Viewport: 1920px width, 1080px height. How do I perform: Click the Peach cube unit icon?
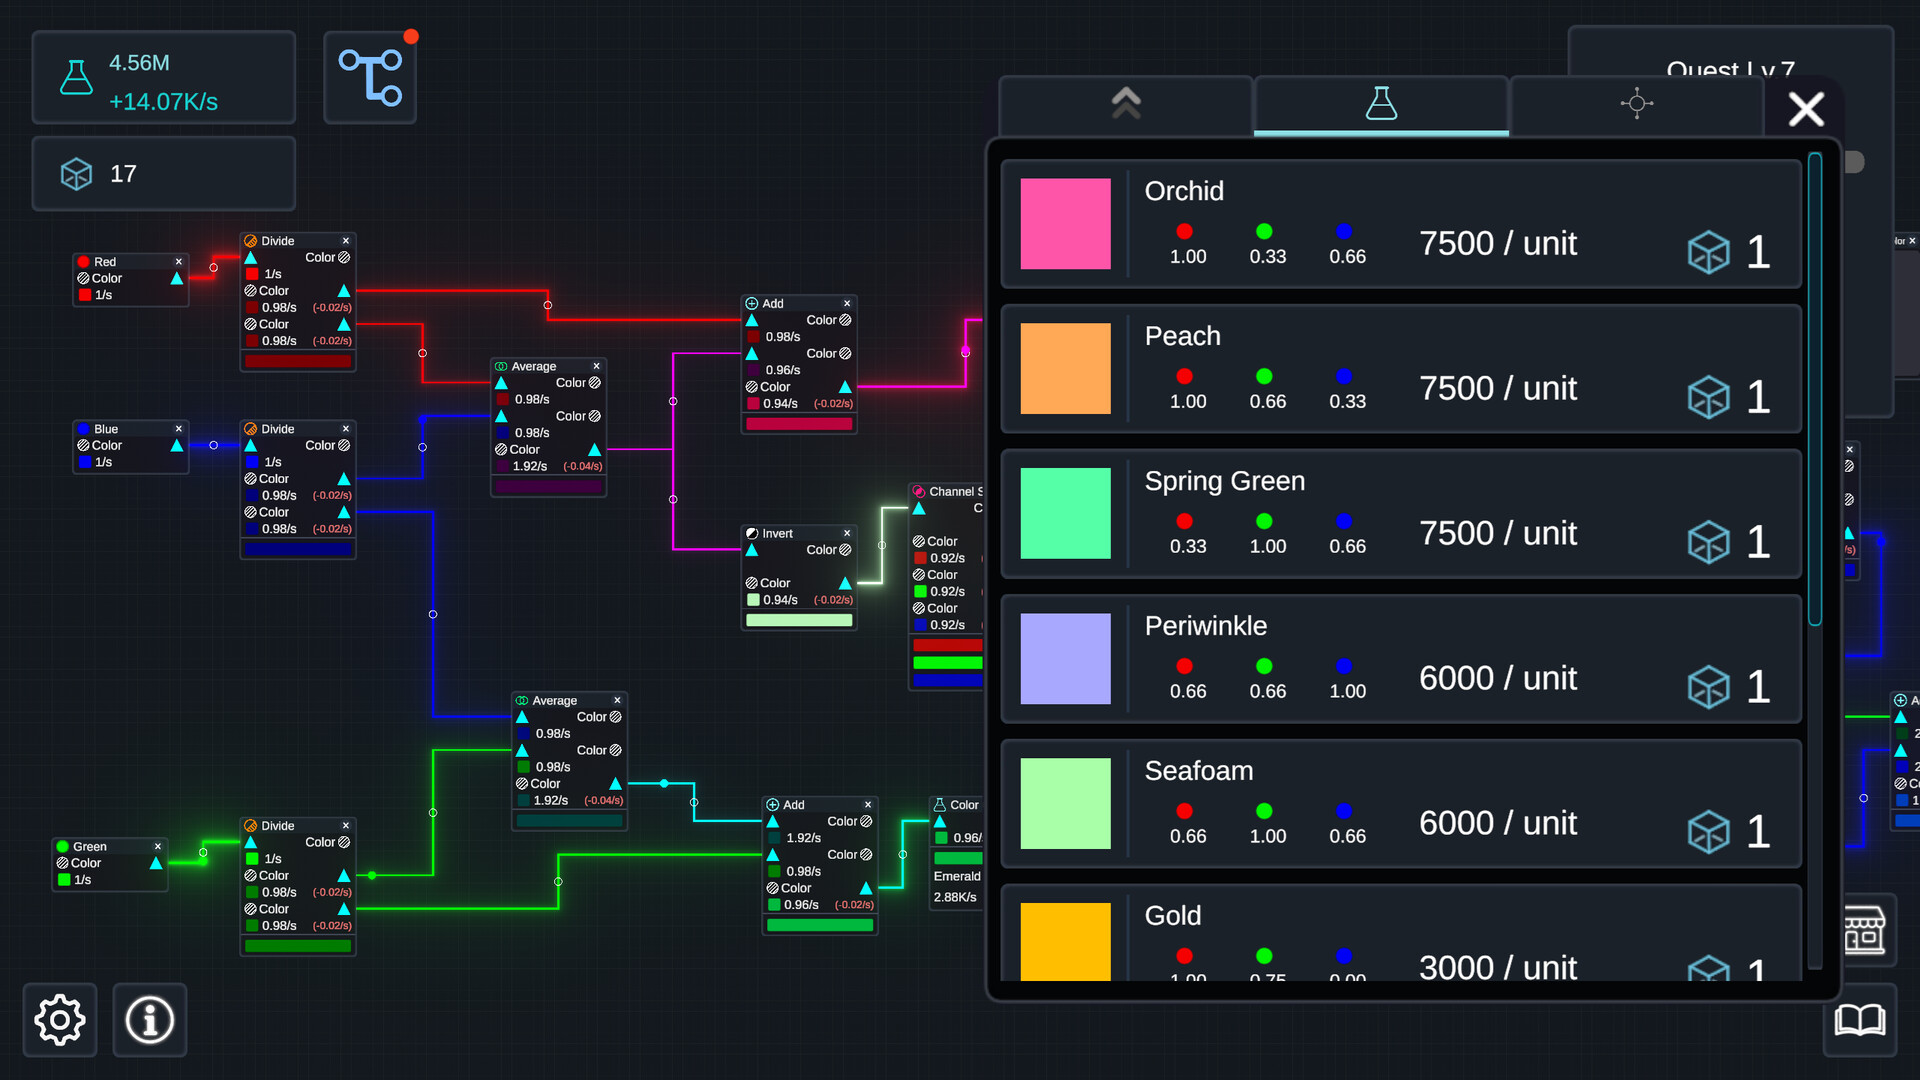pos(1708,397)
